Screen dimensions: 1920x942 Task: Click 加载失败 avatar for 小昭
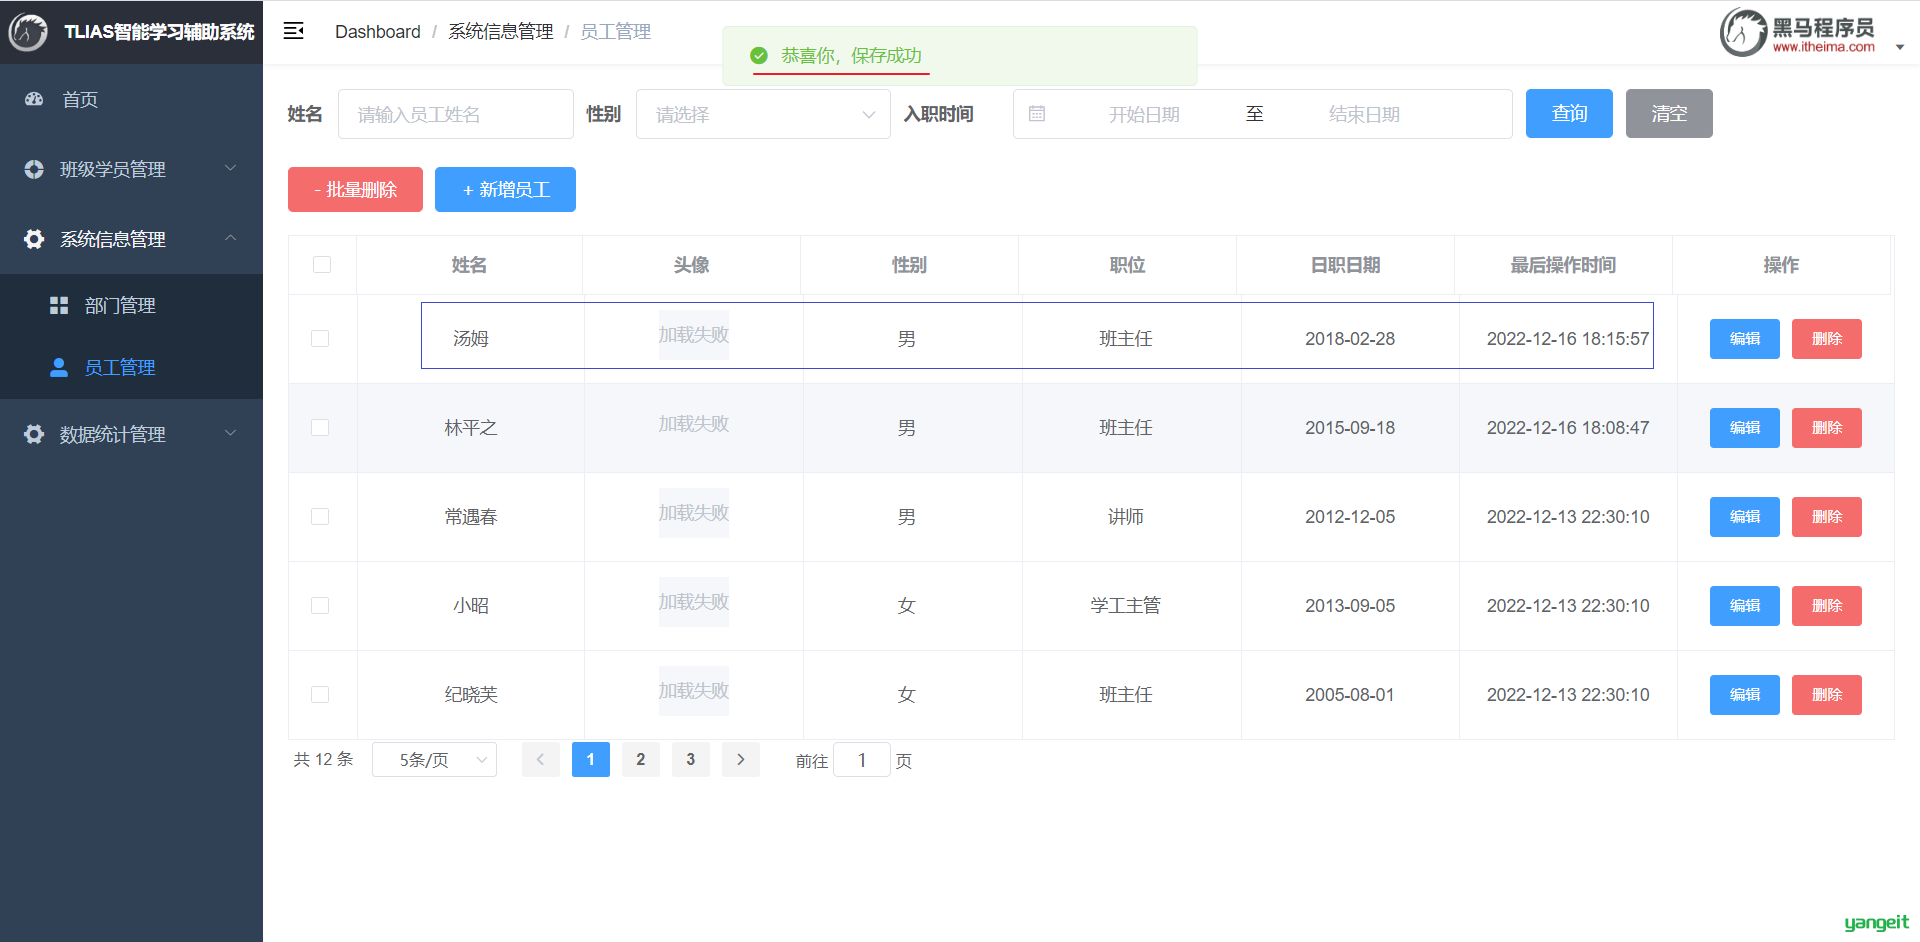pos(694,602)
